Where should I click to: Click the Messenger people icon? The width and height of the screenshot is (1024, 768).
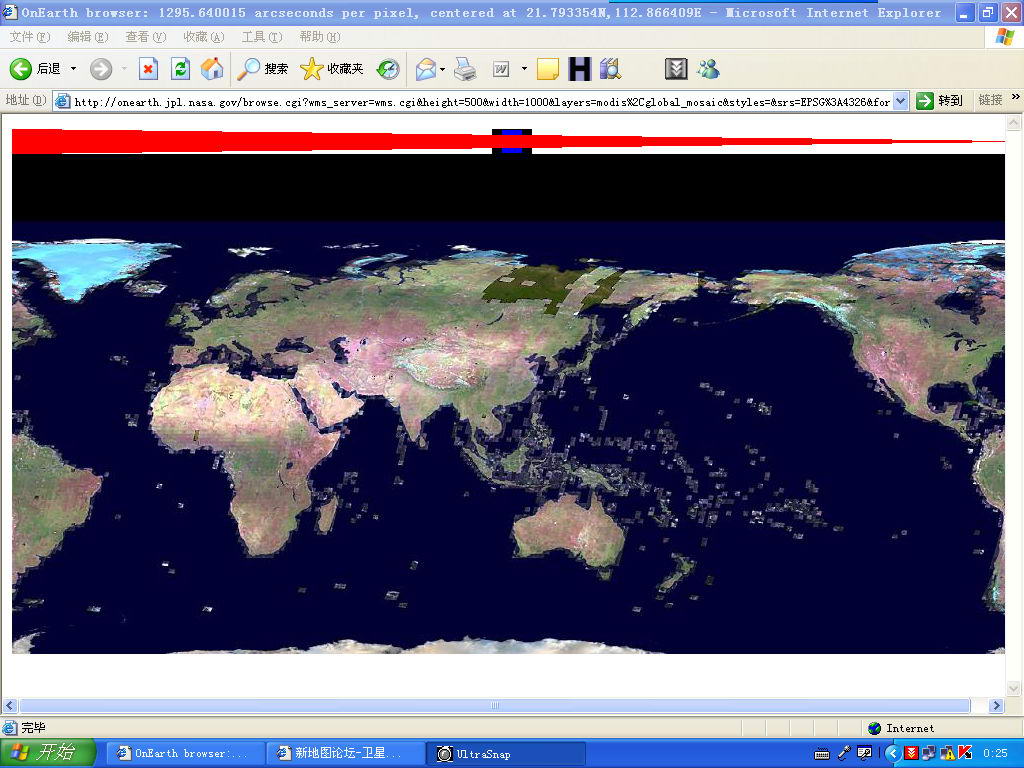click(708, 69)
